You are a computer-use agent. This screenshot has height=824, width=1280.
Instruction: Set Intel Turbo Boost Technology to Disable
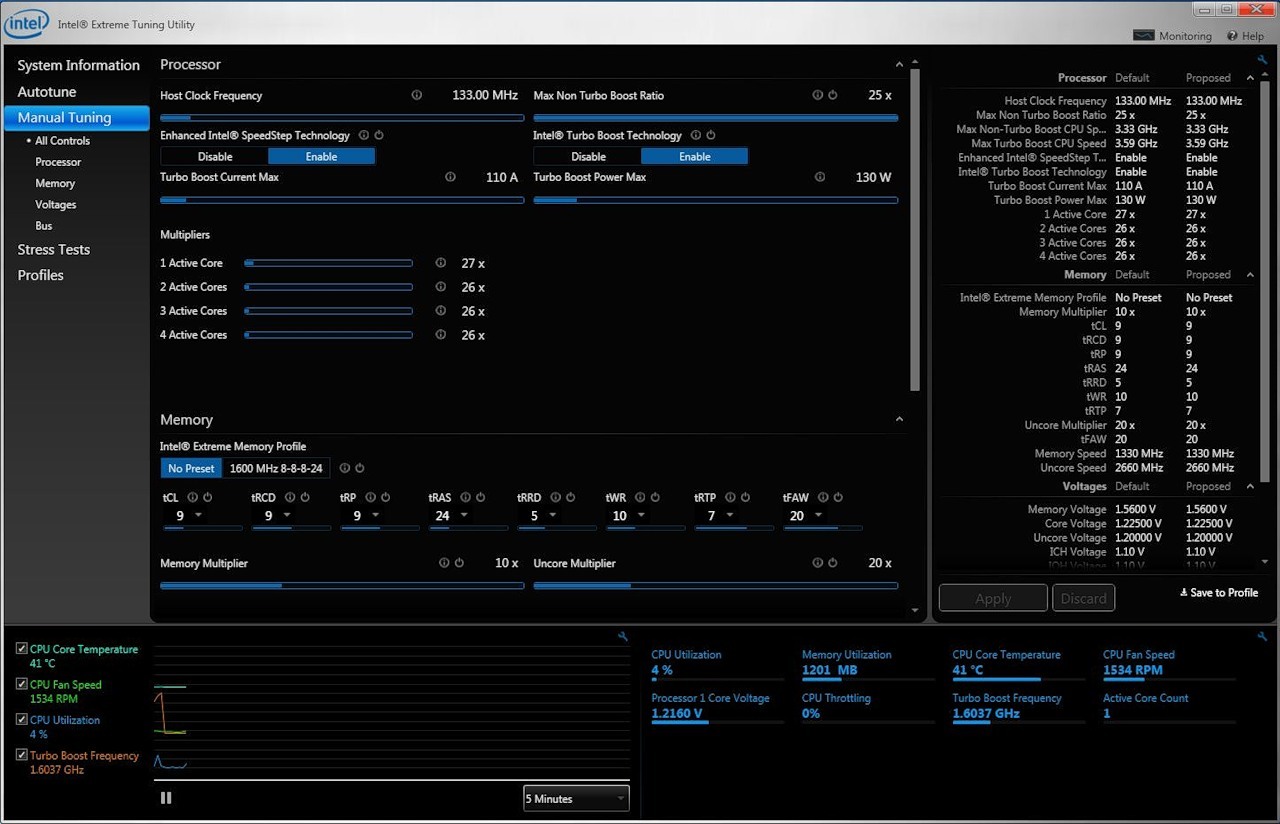[588, 156]
